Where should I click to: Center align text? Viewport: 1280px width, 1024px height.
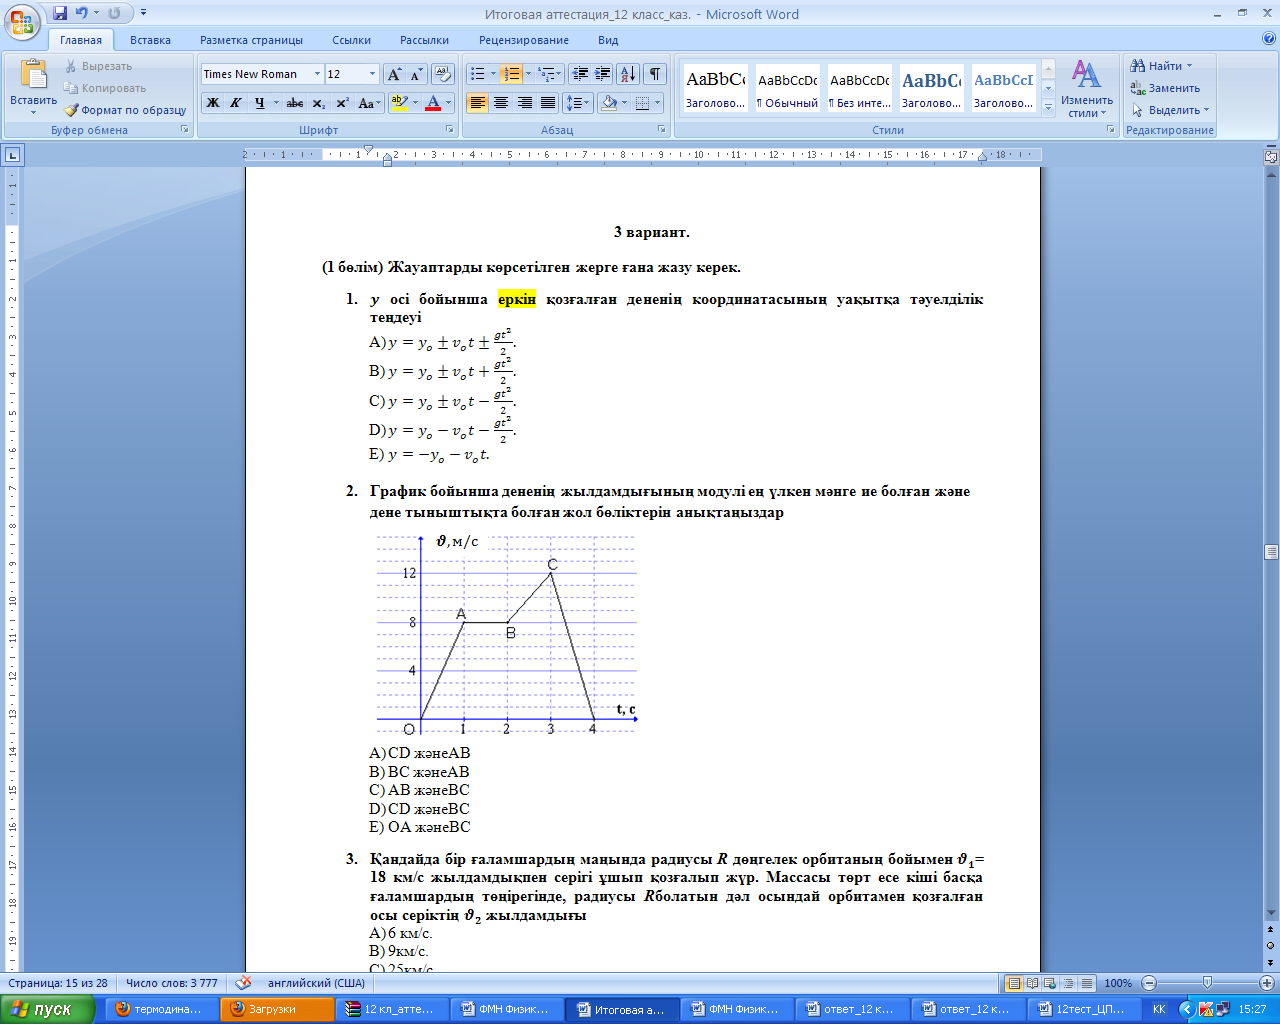(x=501, y=103)
